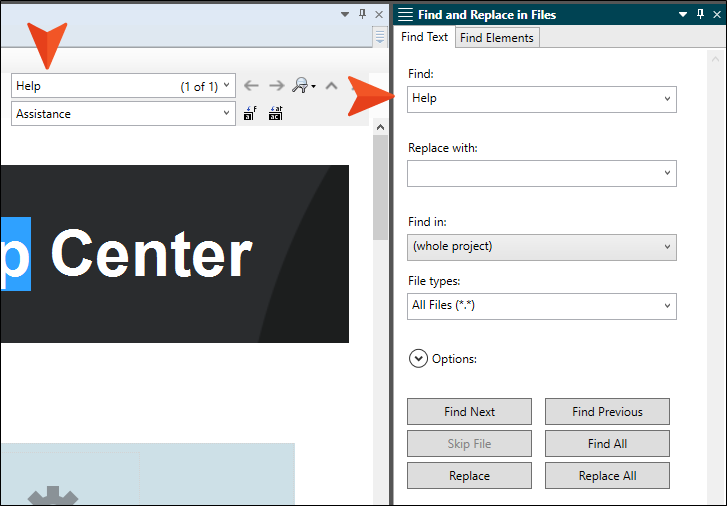Click the replace all occurrences icon
This screenshot has height=506, width=727.
tap(276, 113)
